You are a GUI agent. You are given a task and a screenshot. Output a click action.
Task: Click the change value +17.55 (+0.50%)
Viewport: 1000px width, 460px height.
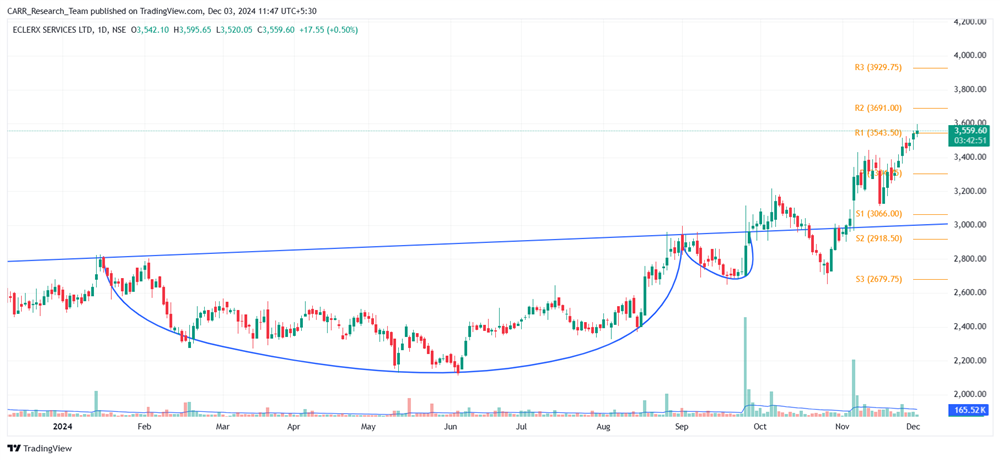click(330, 29)
